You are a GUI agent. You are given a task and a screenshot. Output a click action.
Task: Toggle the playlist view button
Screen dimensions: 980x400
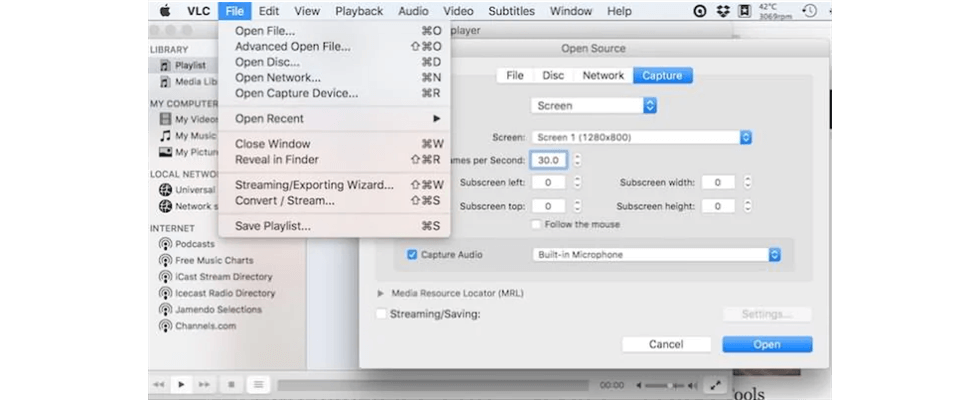pos(258,384)
